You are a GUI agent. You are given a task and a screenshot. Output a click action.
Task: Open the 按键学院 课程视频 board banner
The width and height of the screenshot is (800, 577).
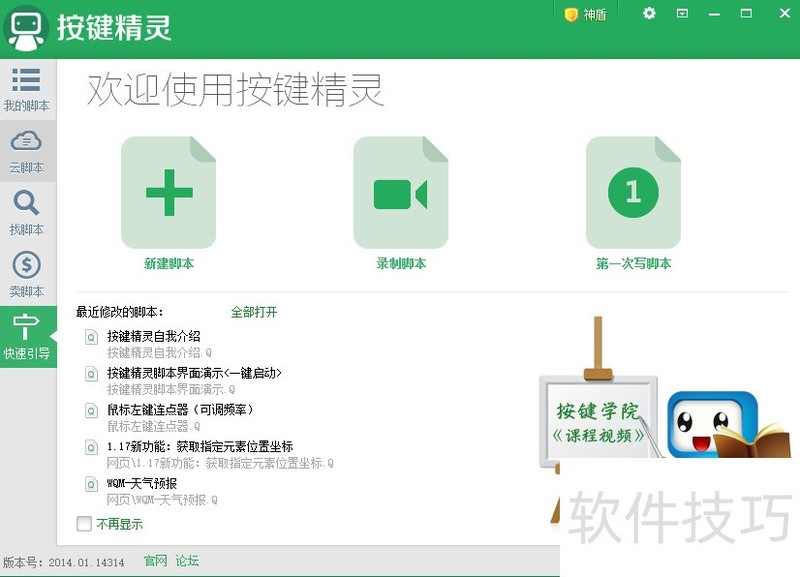tap(598, 421)
